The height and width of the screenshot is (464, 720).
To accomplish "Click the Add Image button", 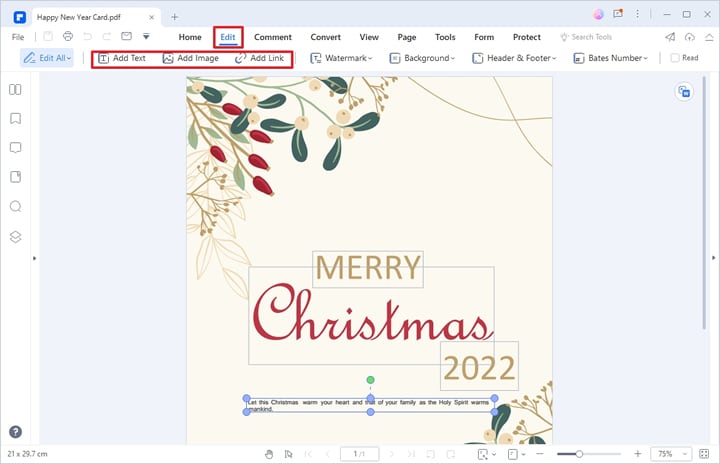I will click(191, 58).
